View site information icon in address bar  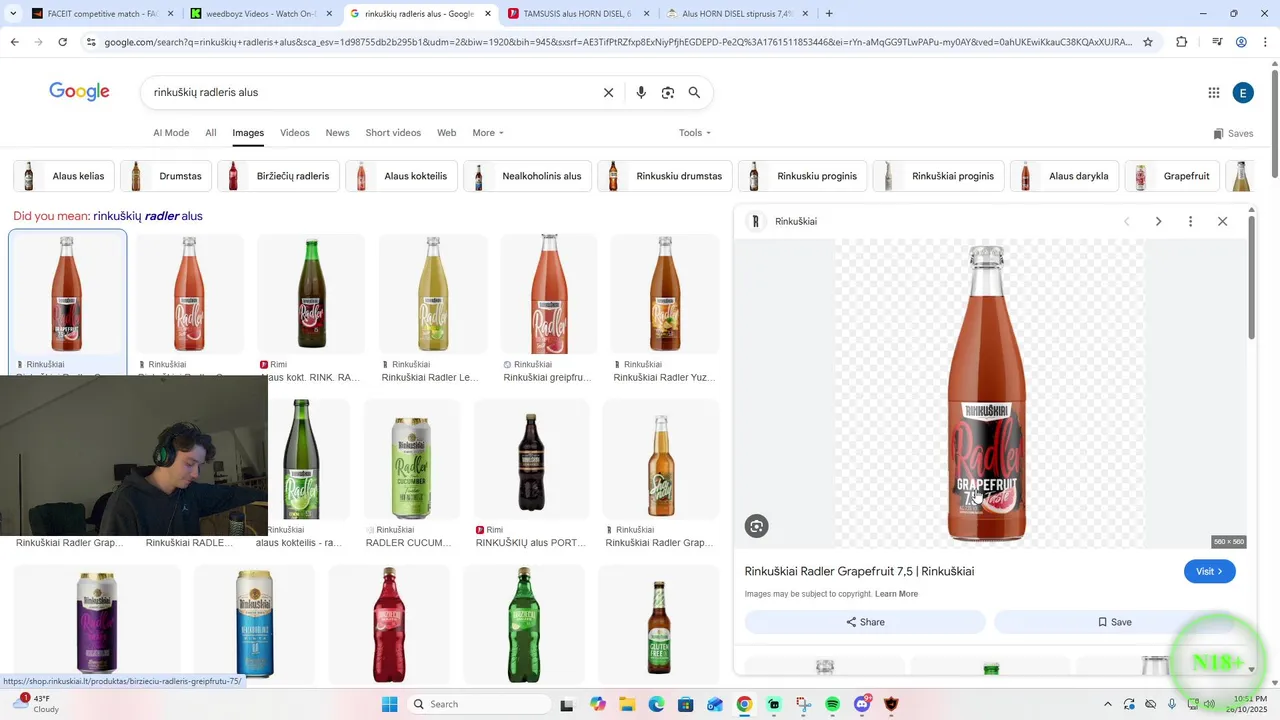[x=91, y=42]
